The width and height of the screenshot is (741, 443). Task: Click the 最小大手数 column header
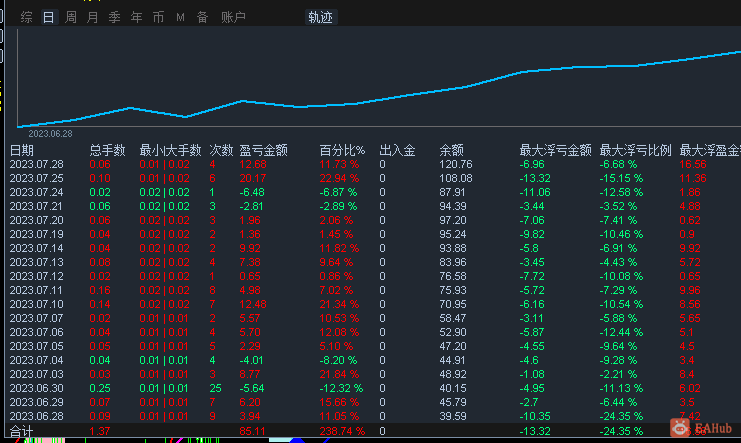tap(170, 150)
